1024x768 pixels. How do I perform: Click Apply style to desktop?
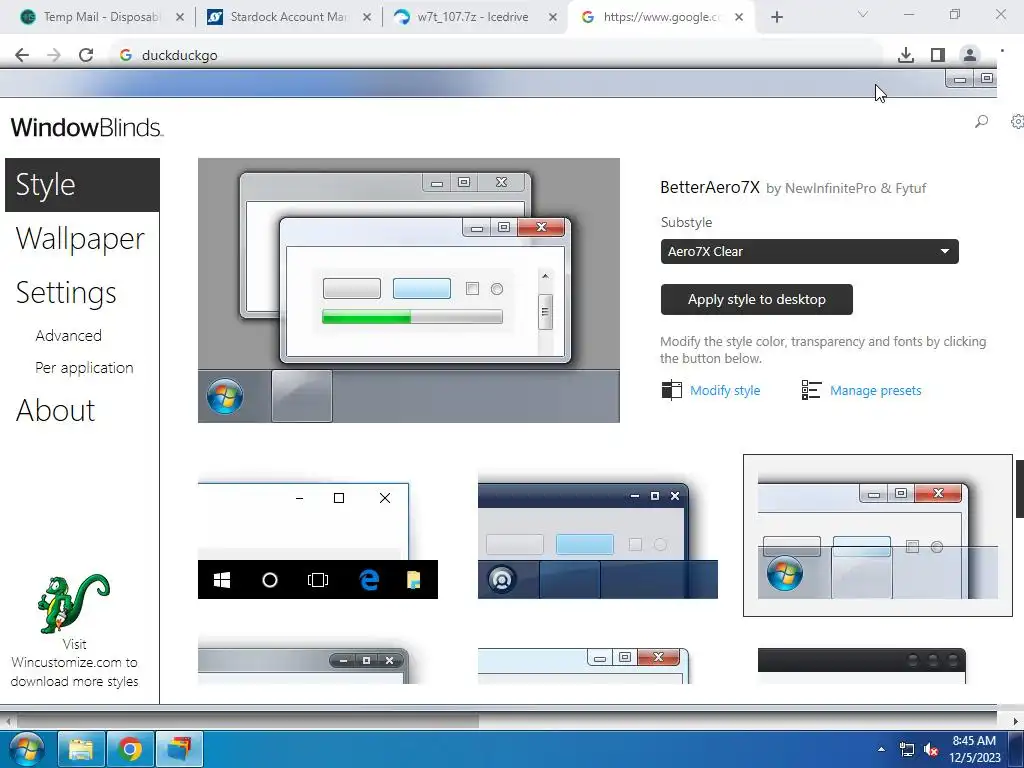point(756,299)
